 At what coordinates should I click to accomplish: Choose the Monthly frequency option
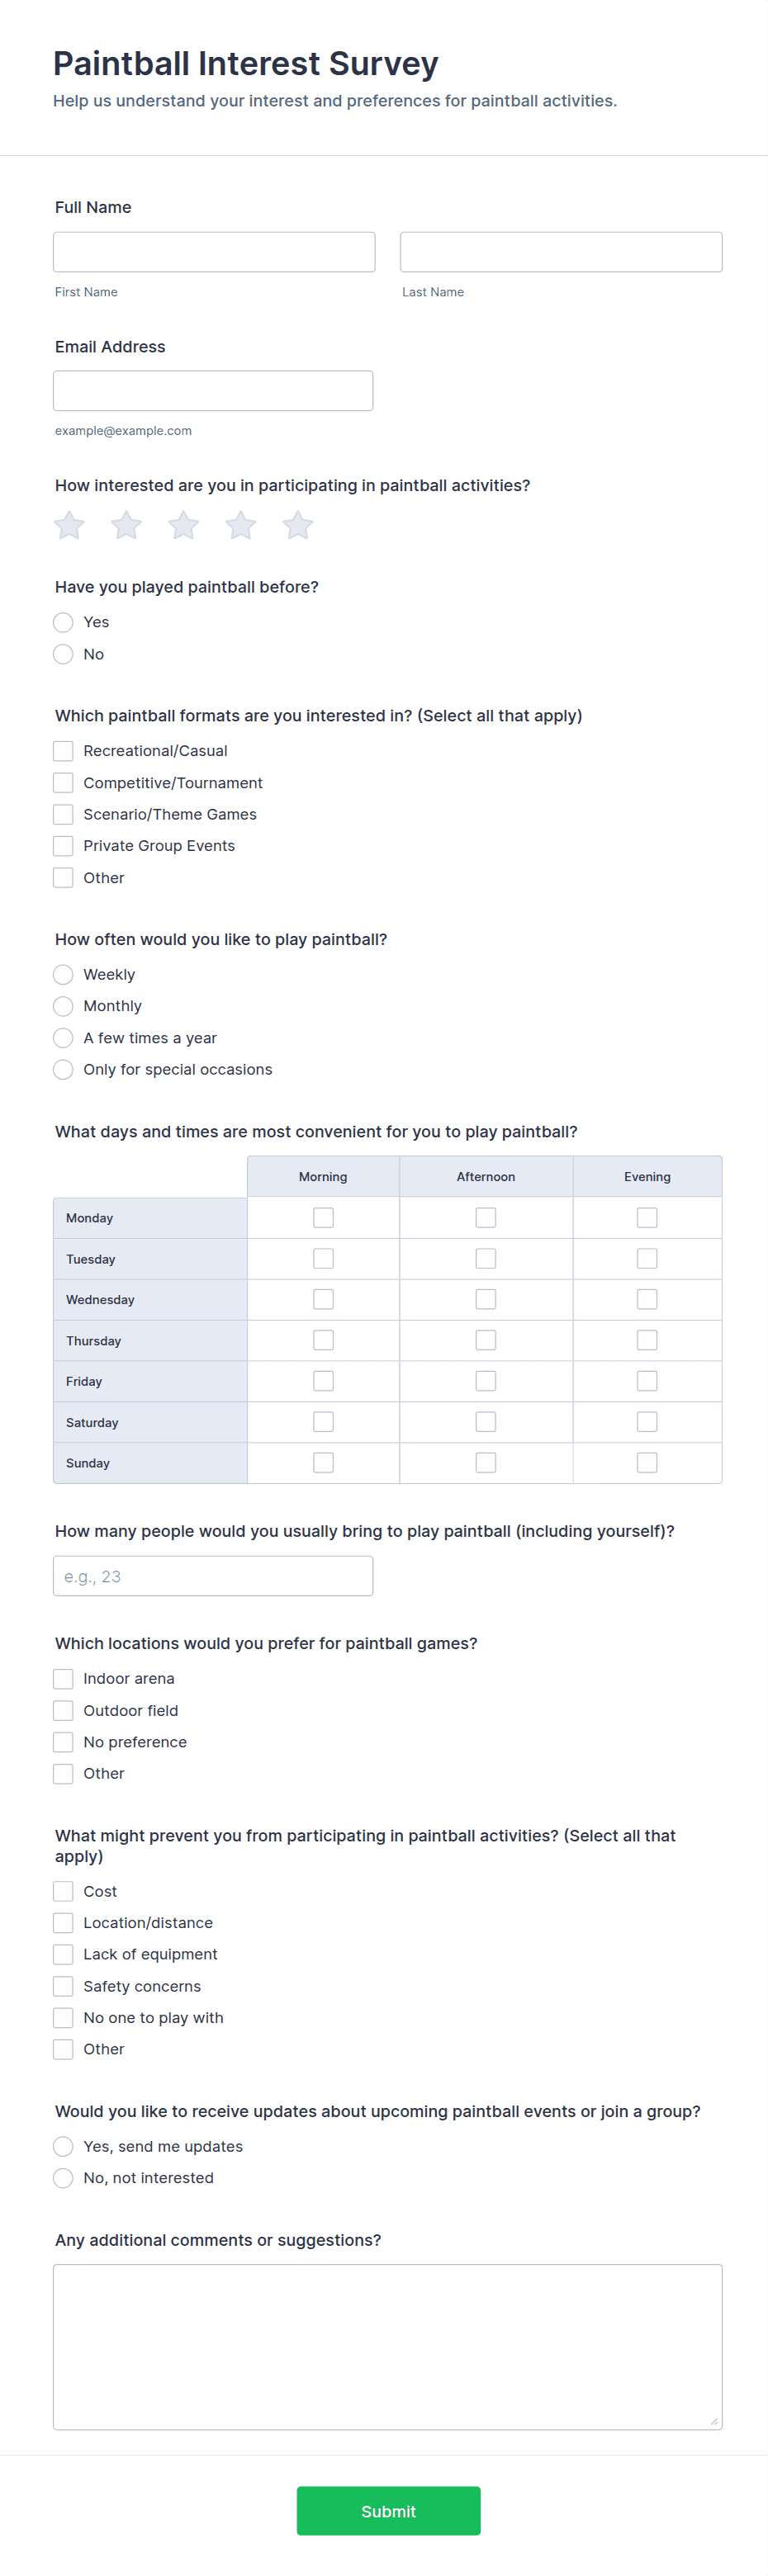click(63, 1006)
